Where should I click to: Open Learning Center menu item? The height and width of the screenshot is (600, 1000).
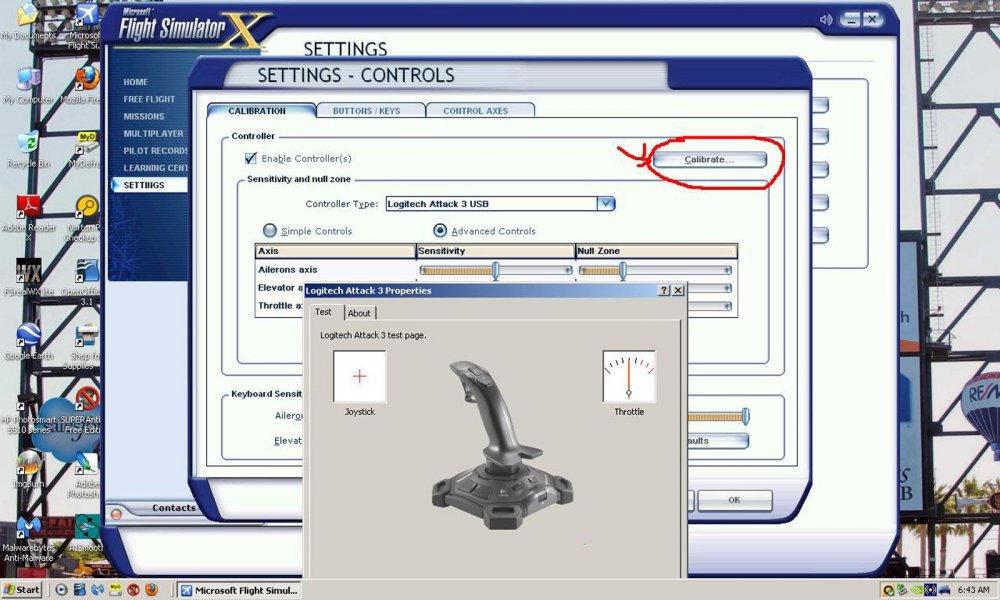click(156, 168)
